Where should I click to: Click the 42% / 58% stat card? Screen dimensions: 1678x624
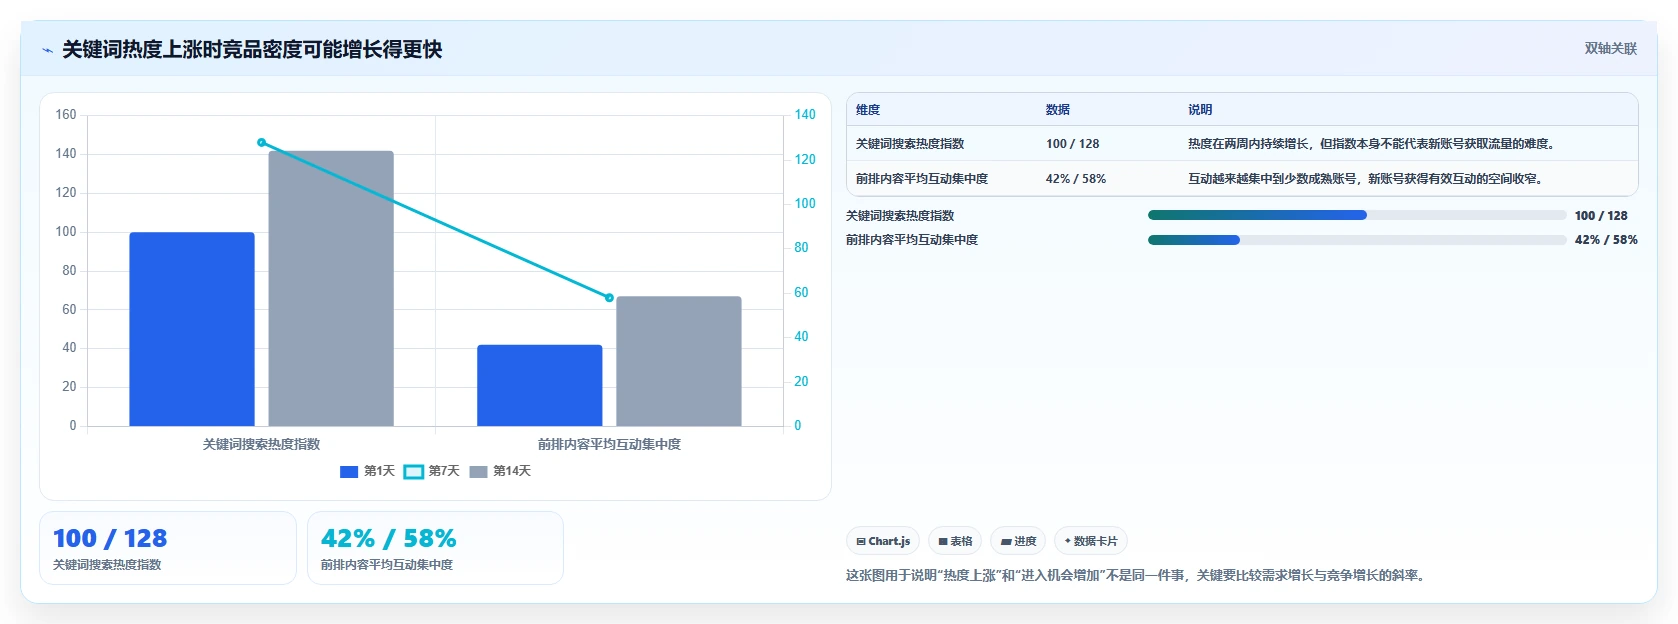435,548
